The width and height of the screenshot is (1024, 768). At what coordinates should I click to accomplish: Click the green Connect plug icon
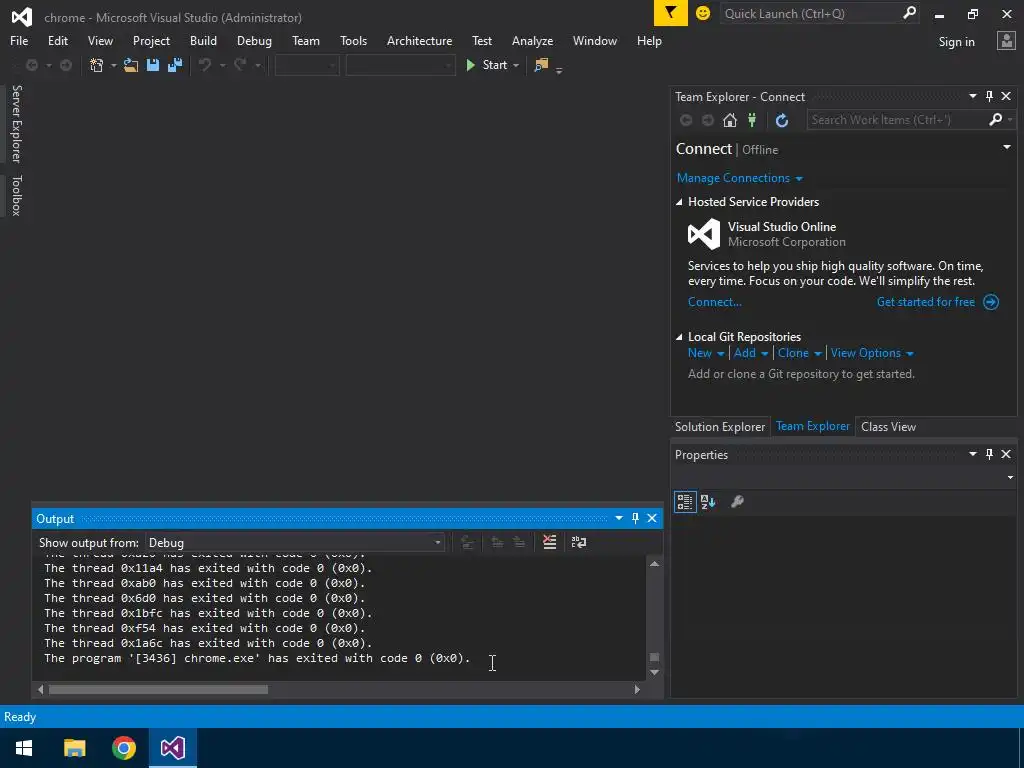[752, 120]
